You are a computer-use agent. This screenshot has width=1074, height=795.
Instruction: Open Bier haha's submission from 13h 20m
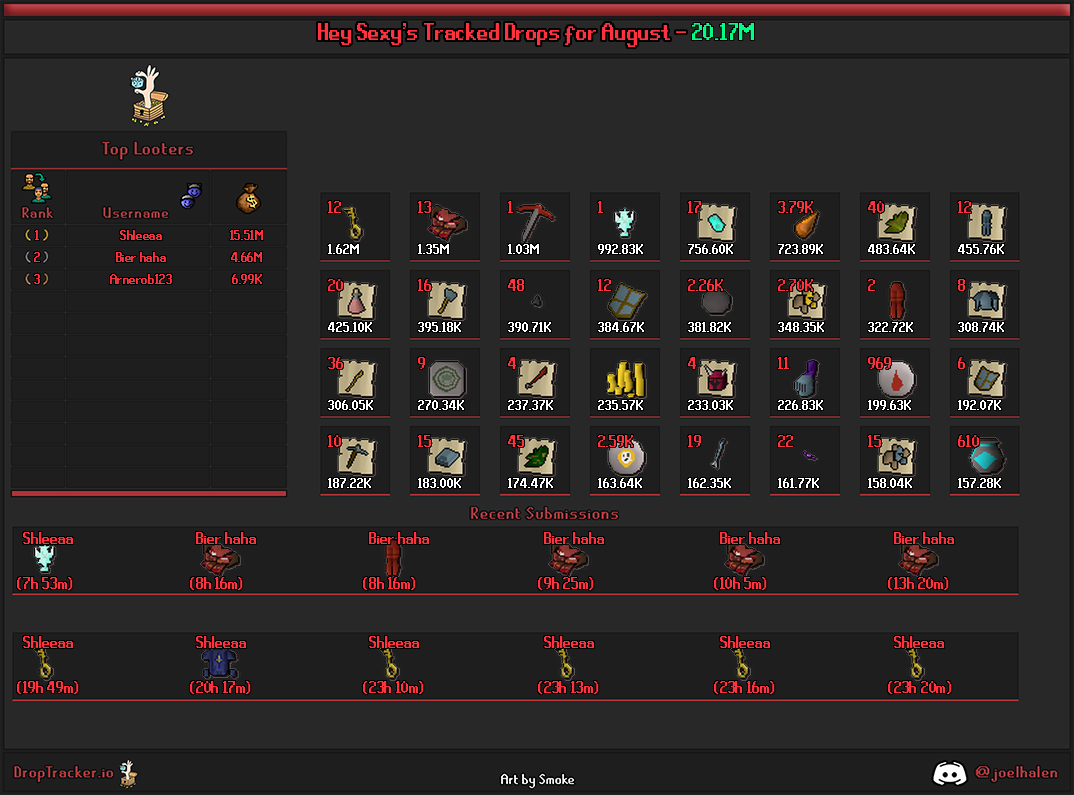pos(919,561)
